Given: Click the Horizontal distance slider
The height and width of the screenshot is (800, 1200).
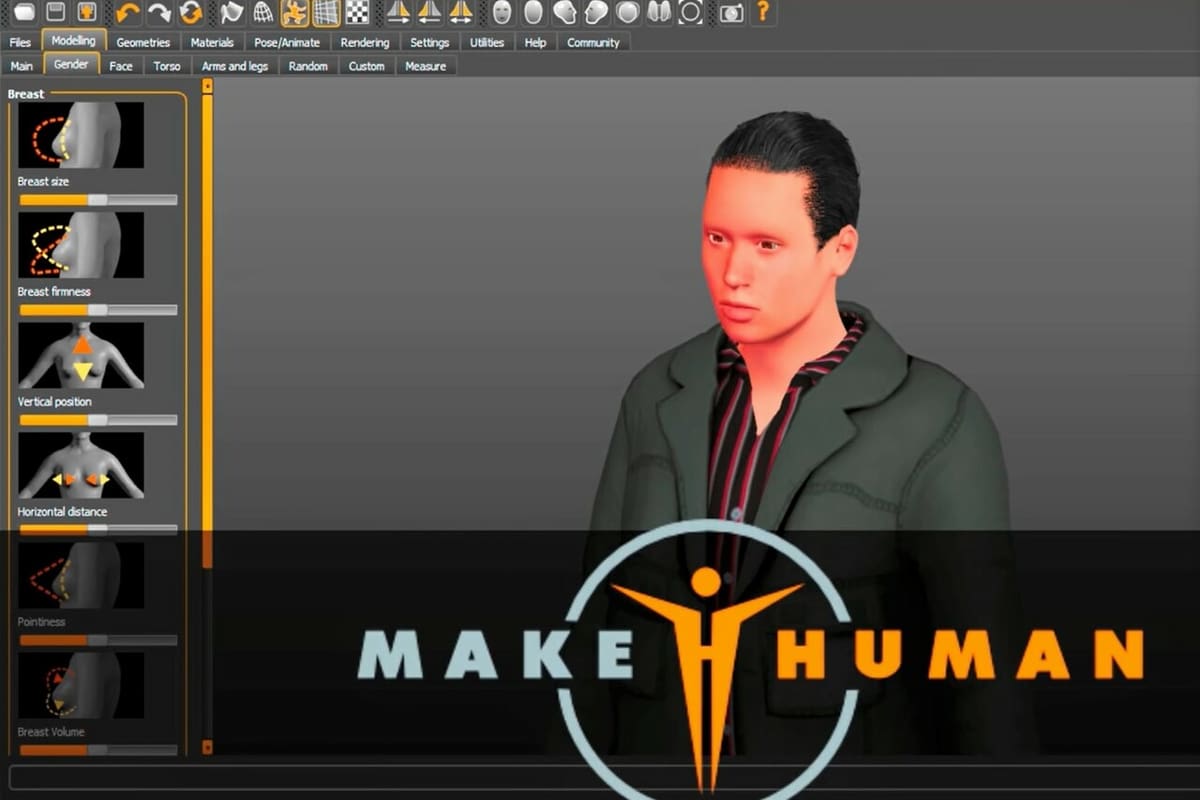Looking at the screenshot, I should coord(98,530).
